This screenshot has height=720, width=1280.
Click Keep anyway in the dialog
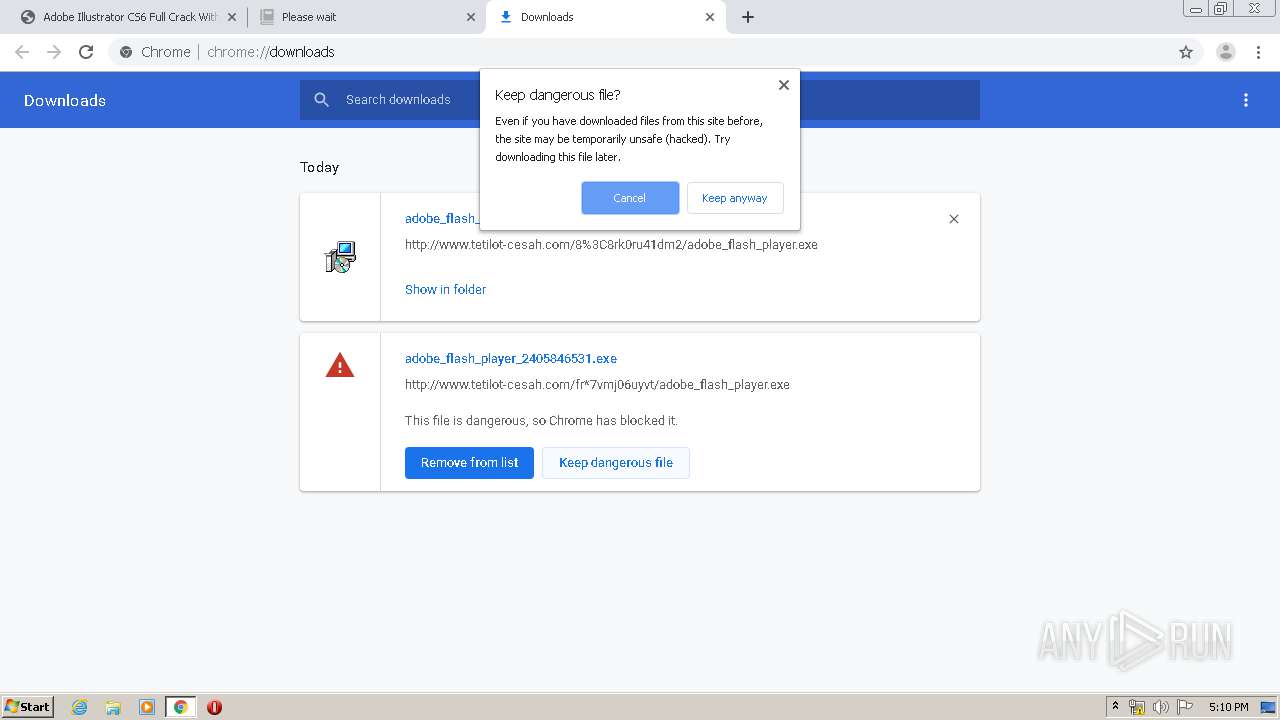coord(735,198)
